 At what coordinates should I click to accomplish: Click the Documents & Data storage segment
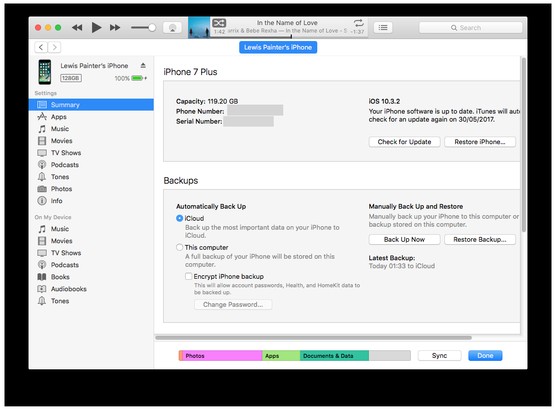coord(334,356)
